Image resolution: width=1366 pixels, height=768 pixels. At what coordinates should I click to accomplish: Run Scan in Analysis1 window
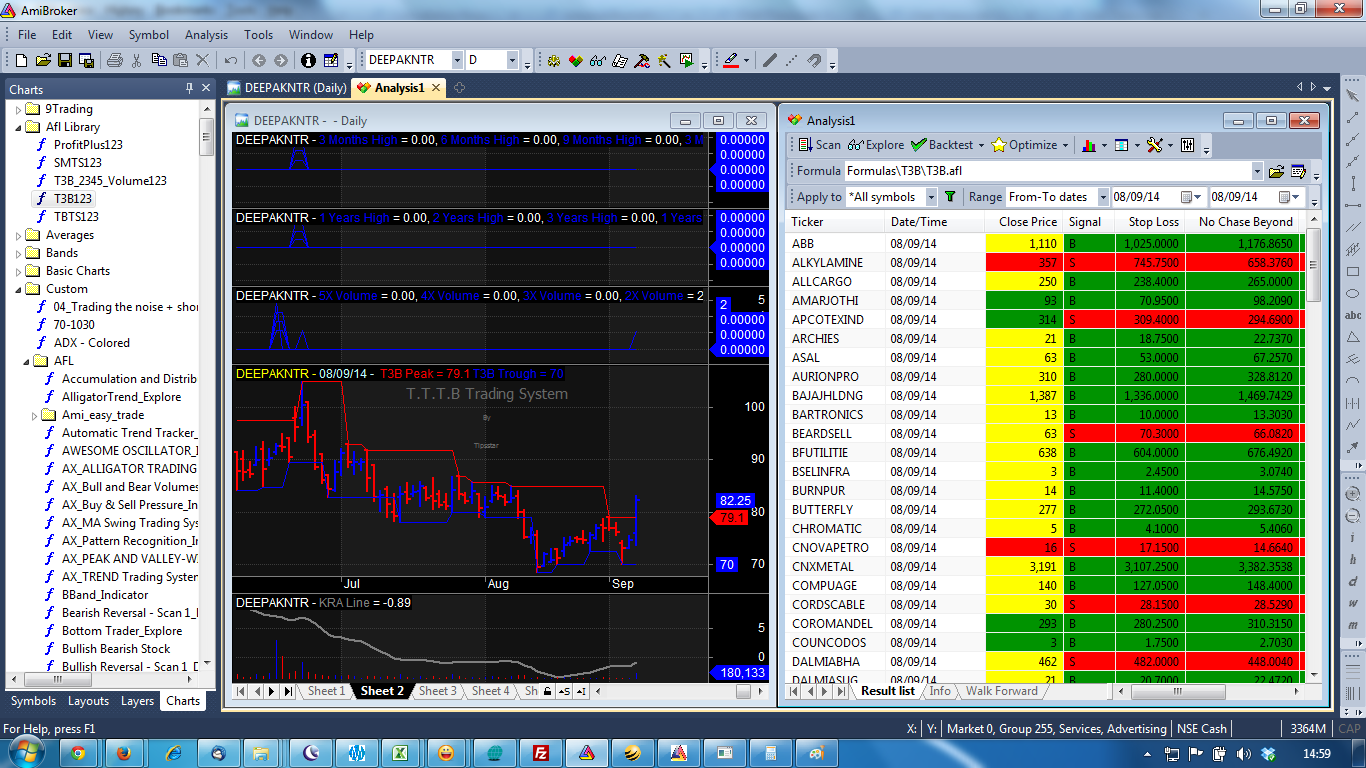click(820, 145)
